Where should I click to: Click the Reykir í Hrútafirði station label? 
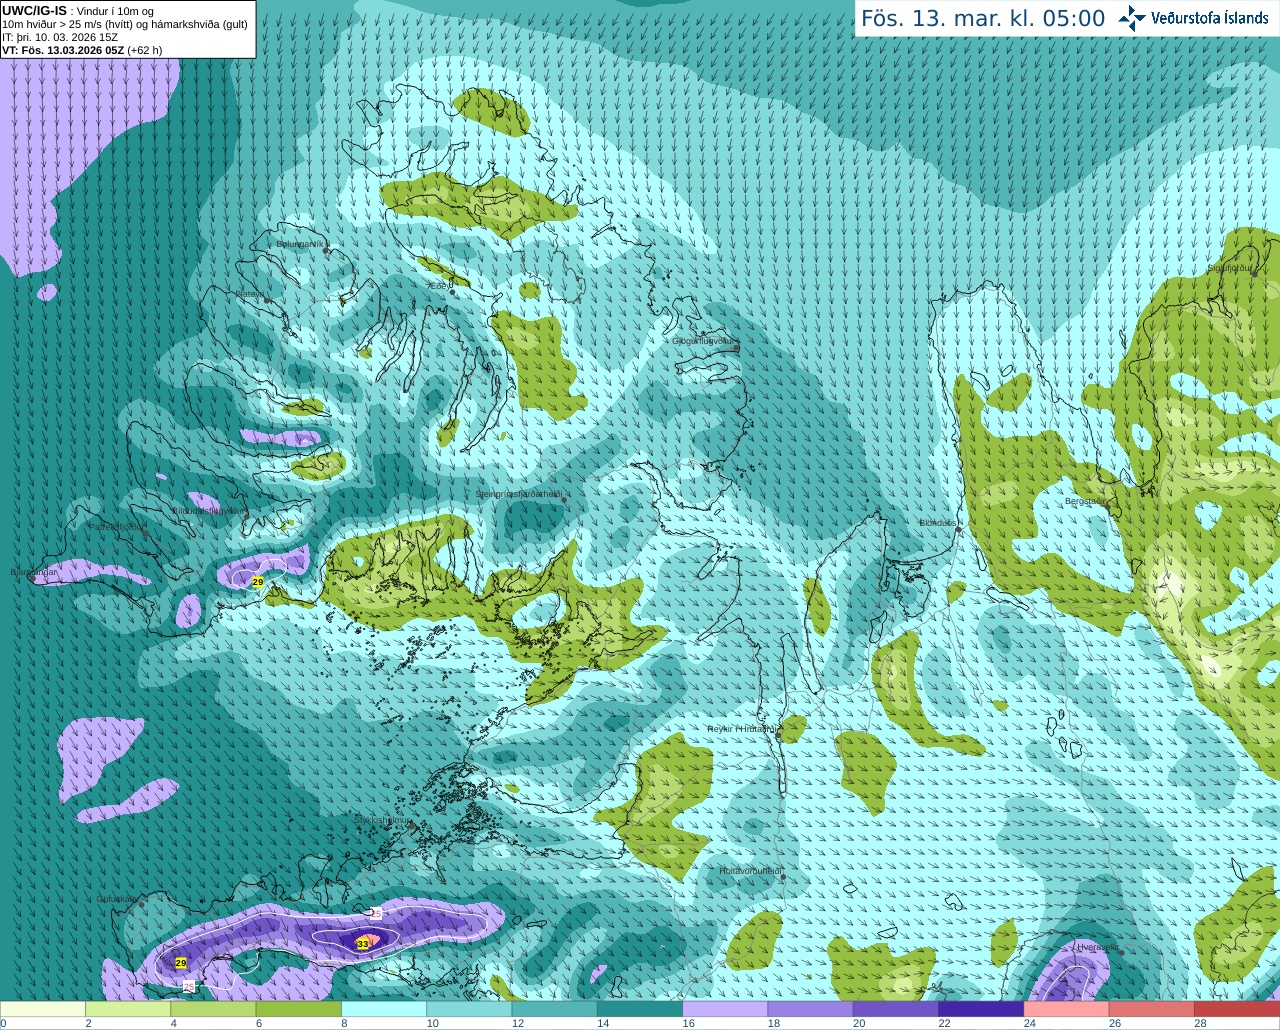click(x=741, y=729)
